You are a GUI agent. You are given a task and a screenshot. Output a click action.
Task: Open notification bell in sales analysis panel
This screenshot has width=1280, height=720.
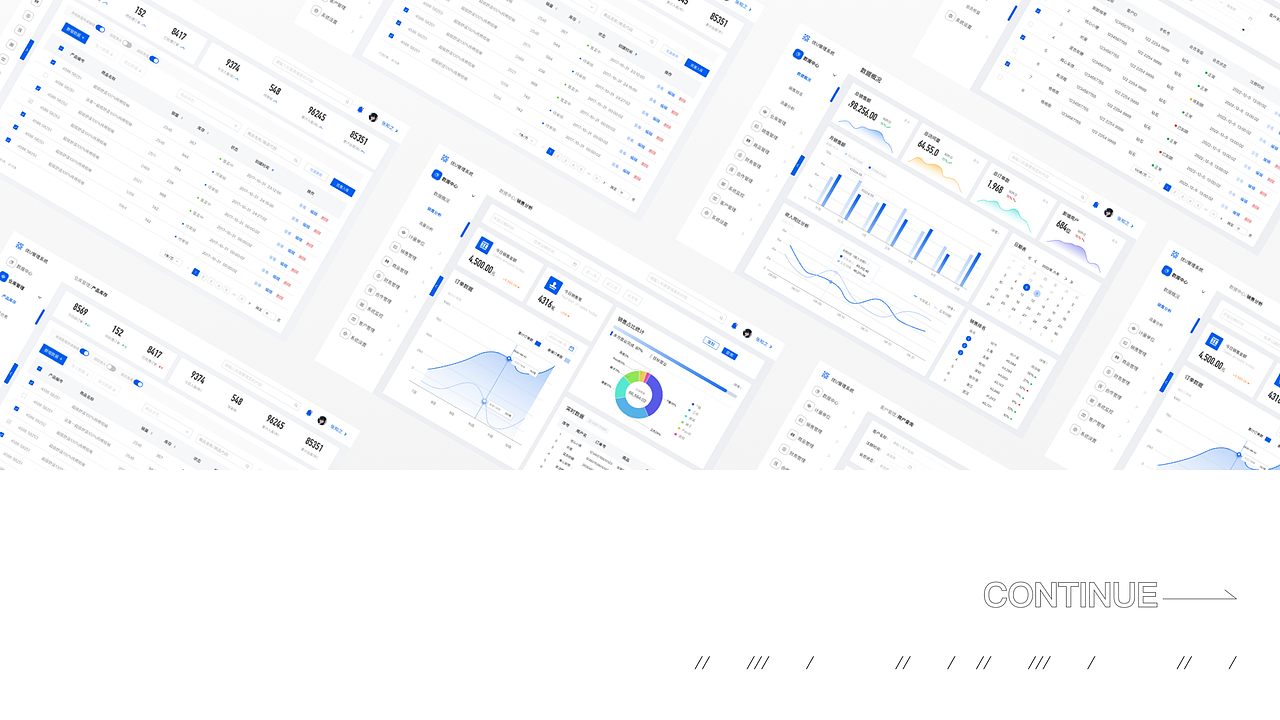tap(735, 326)
